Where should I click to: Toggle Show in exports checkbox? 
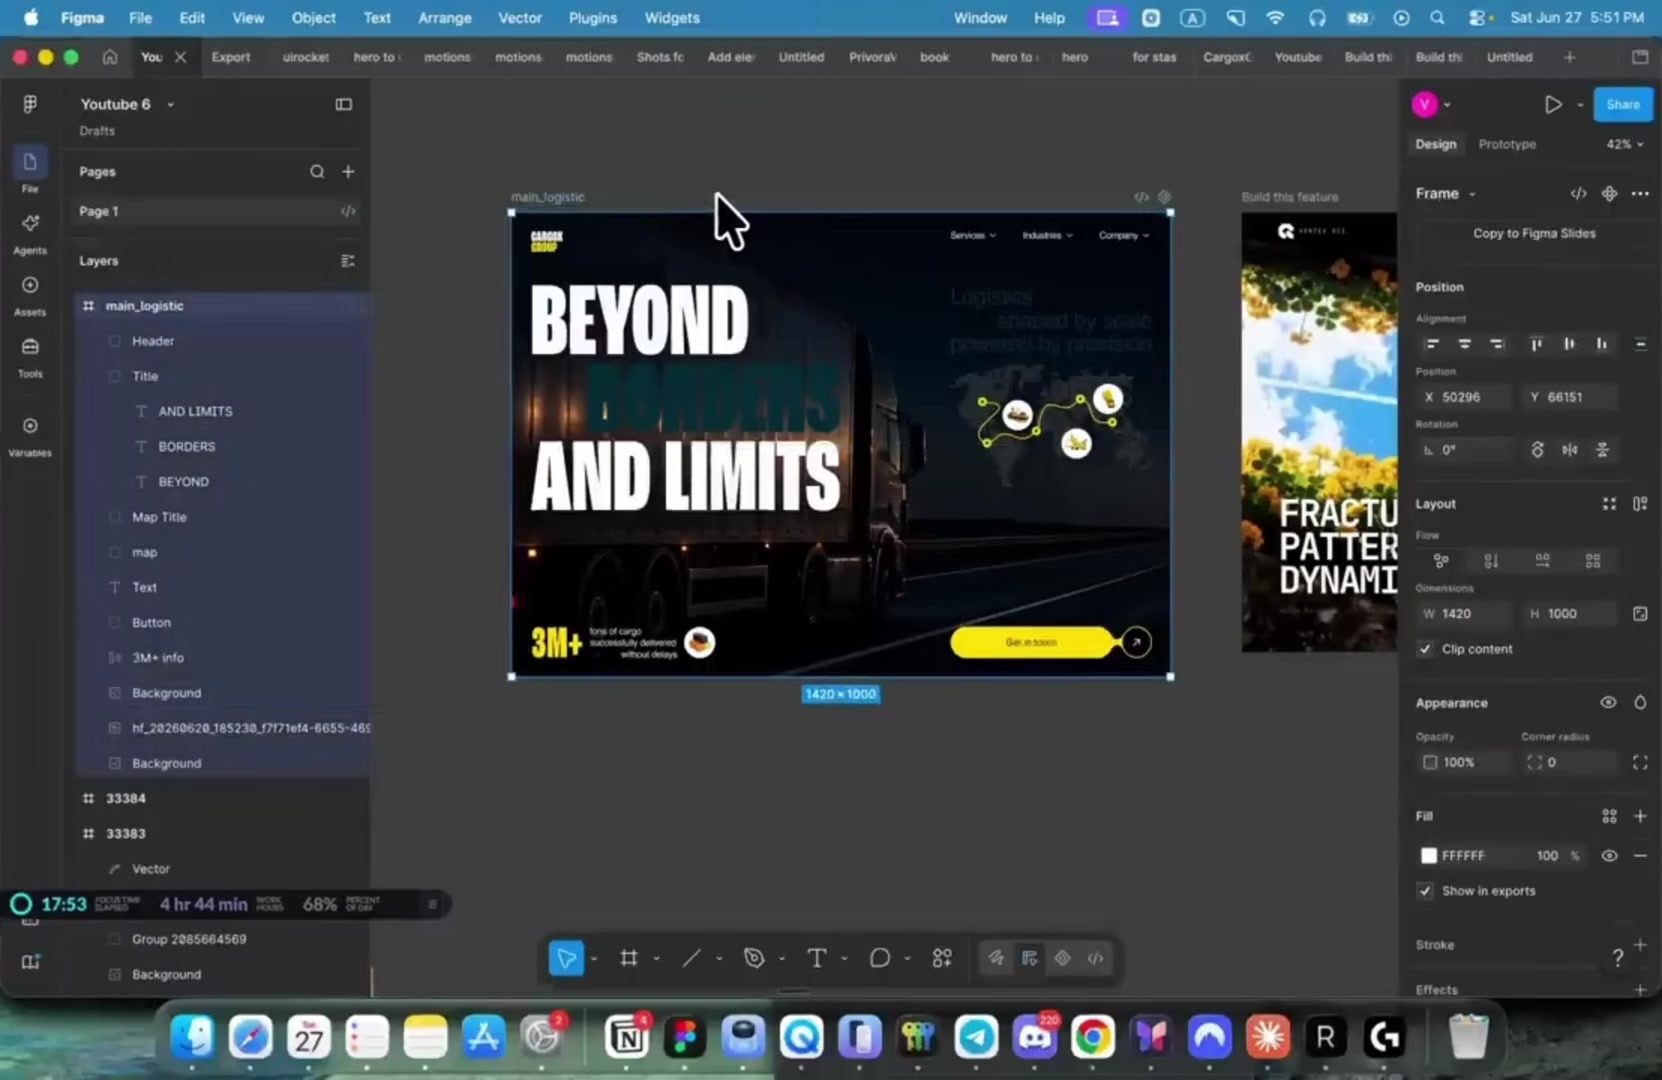[1425, 891]
